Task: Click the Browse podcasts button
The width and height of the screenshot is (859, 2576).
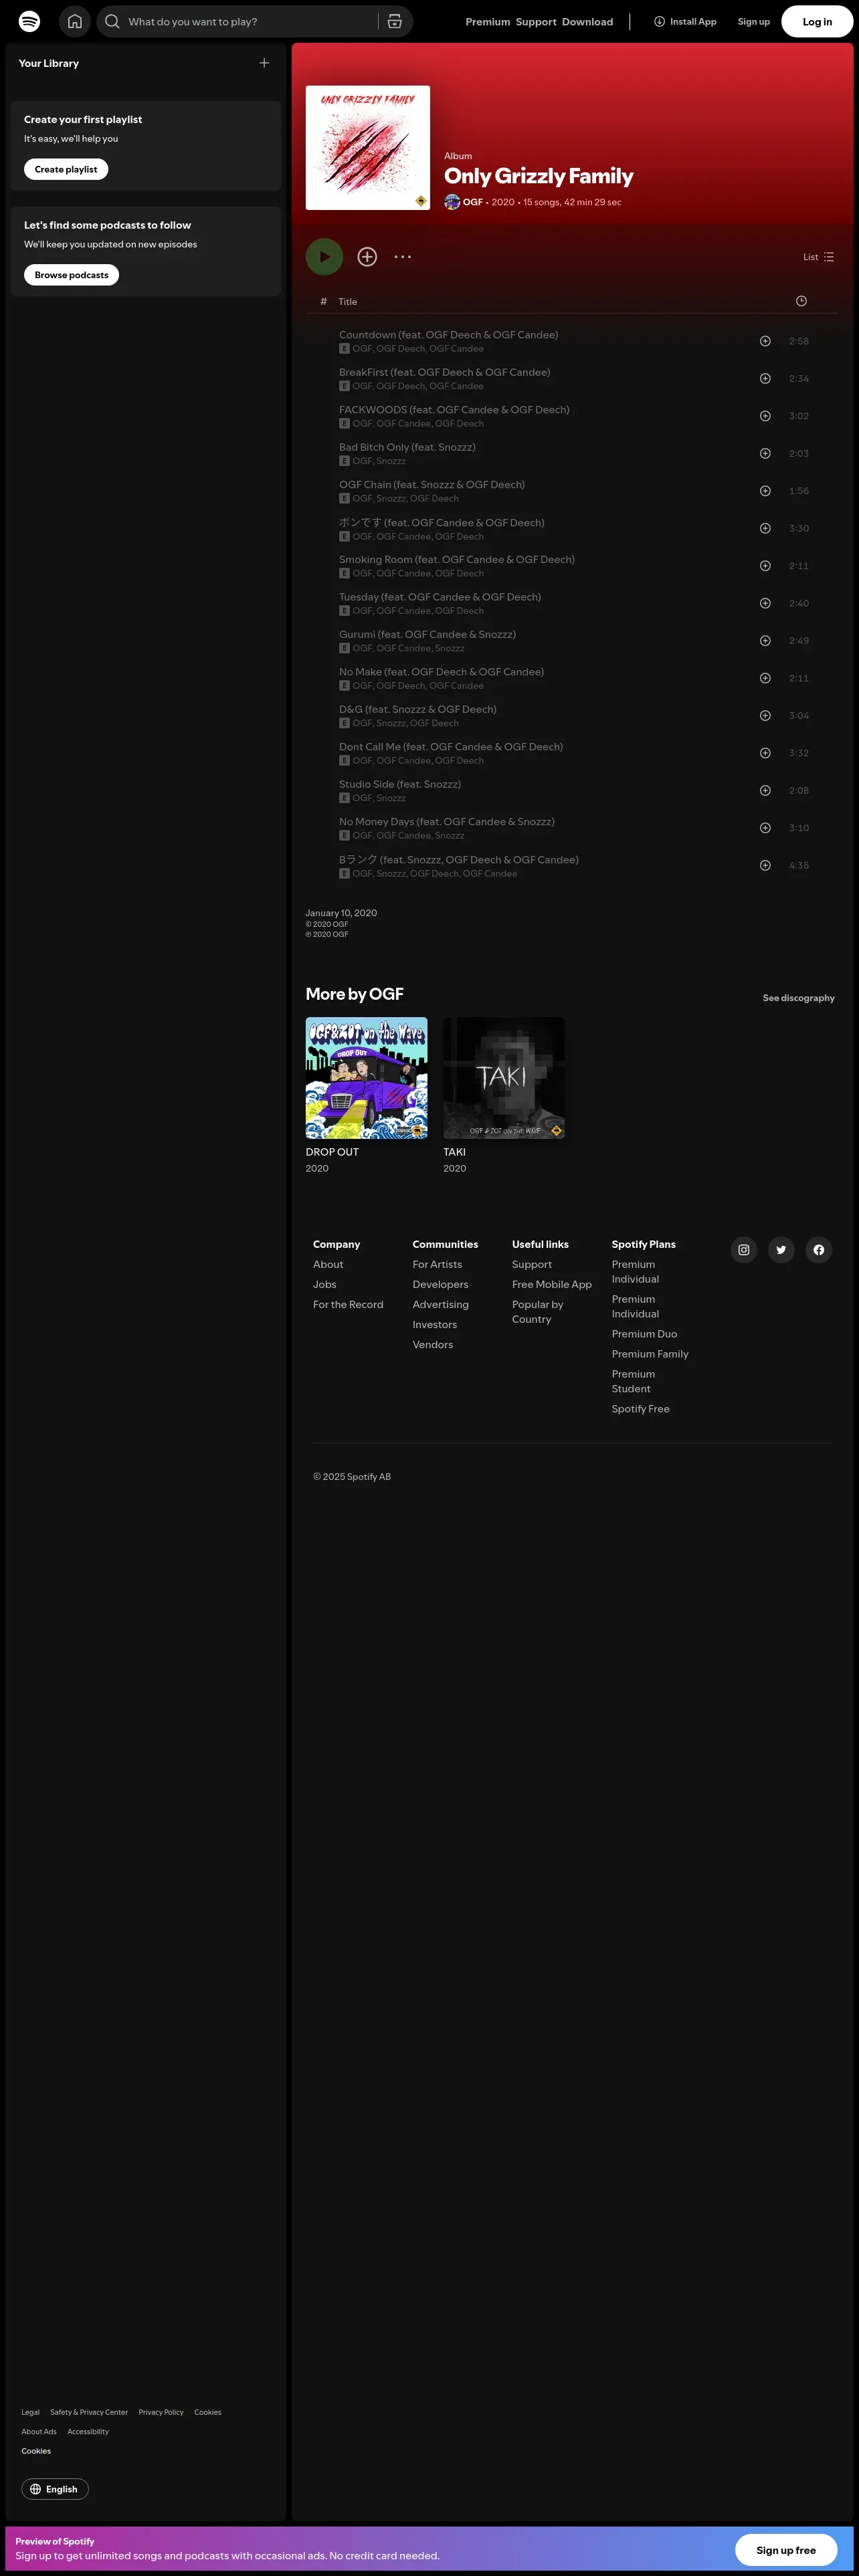Action: 72,275
